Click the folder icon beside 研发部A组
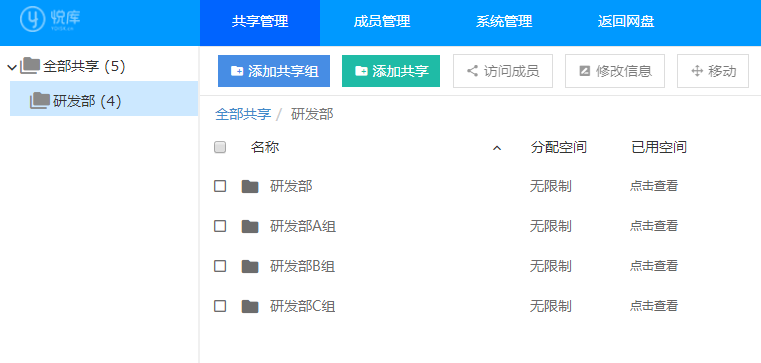The width and height of the screenshot is (761, 363). tap(250, 226)
